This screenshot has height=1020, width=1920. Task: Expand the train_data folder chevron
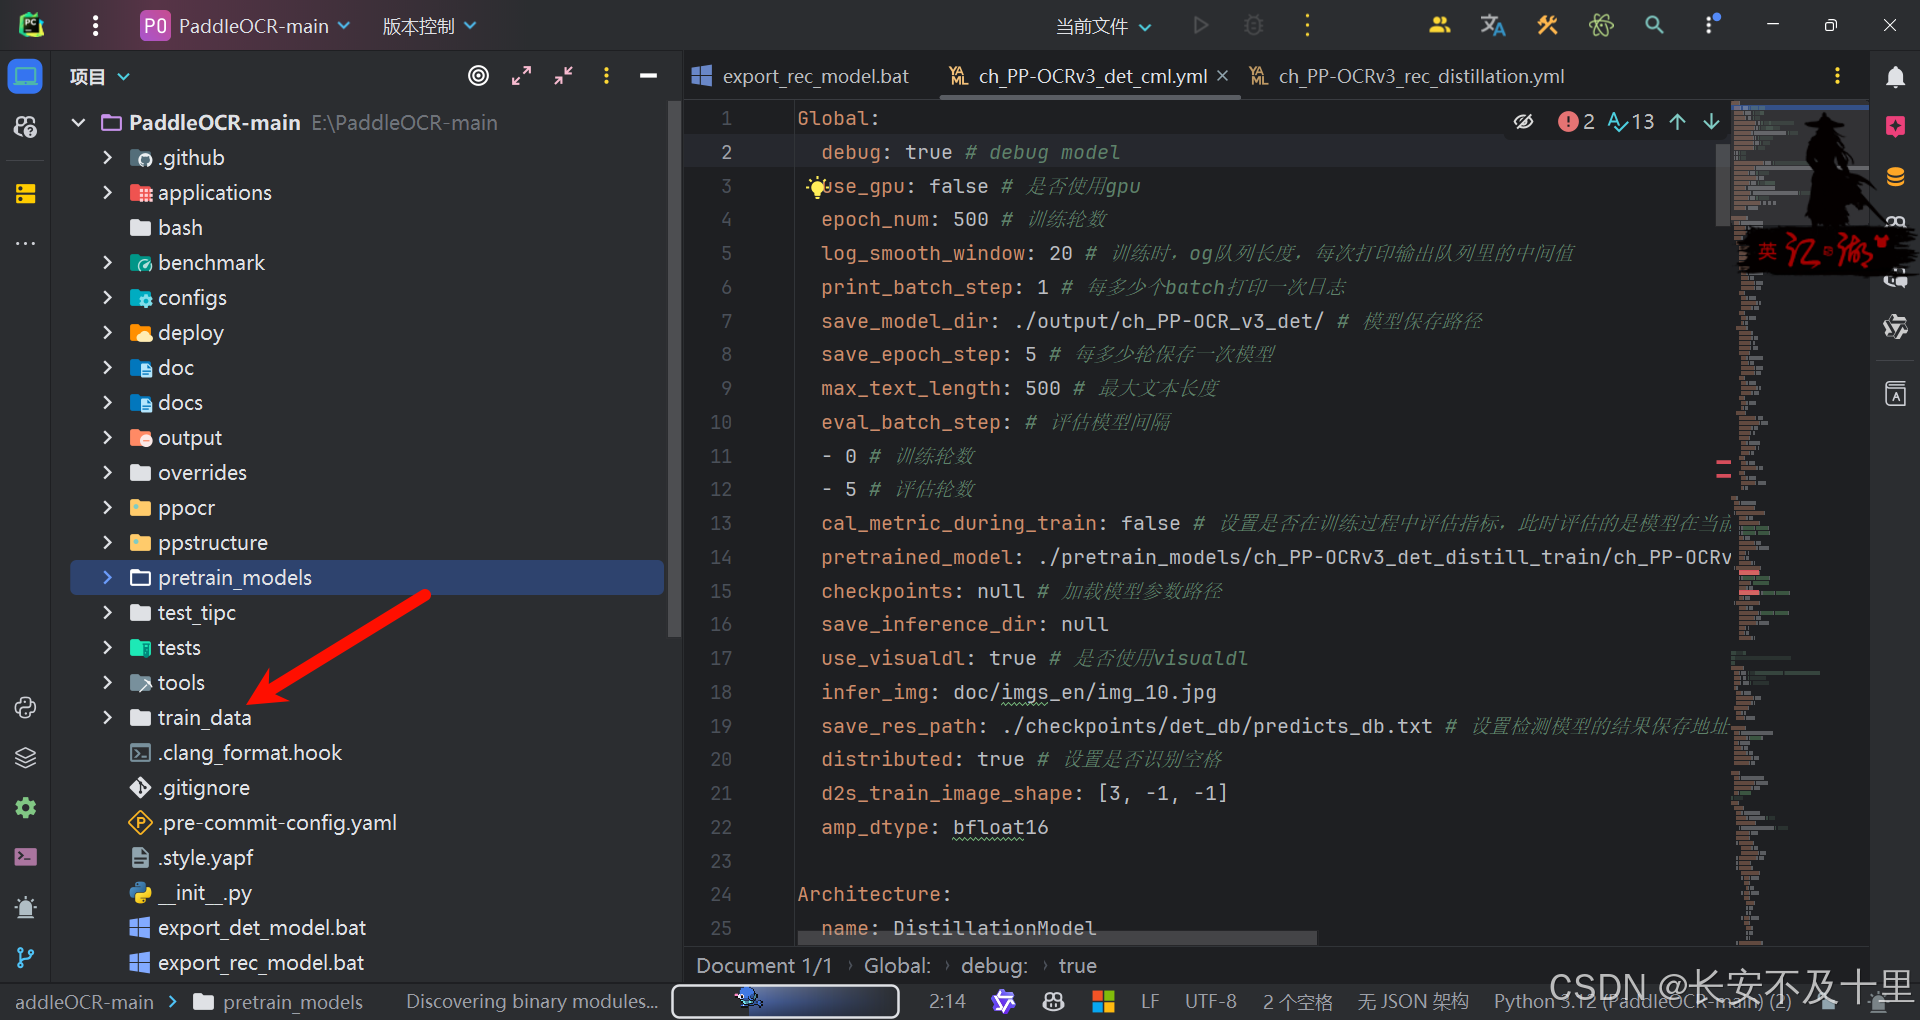[x=107, y=718]
